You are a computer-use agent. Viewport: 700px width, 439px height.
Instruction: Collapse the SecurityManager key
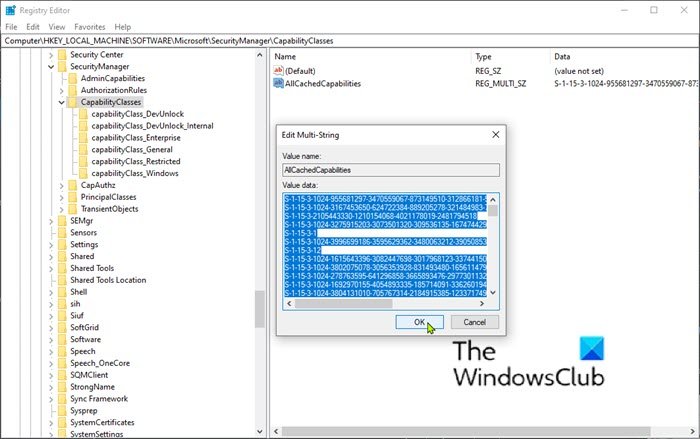coord(51,67)
